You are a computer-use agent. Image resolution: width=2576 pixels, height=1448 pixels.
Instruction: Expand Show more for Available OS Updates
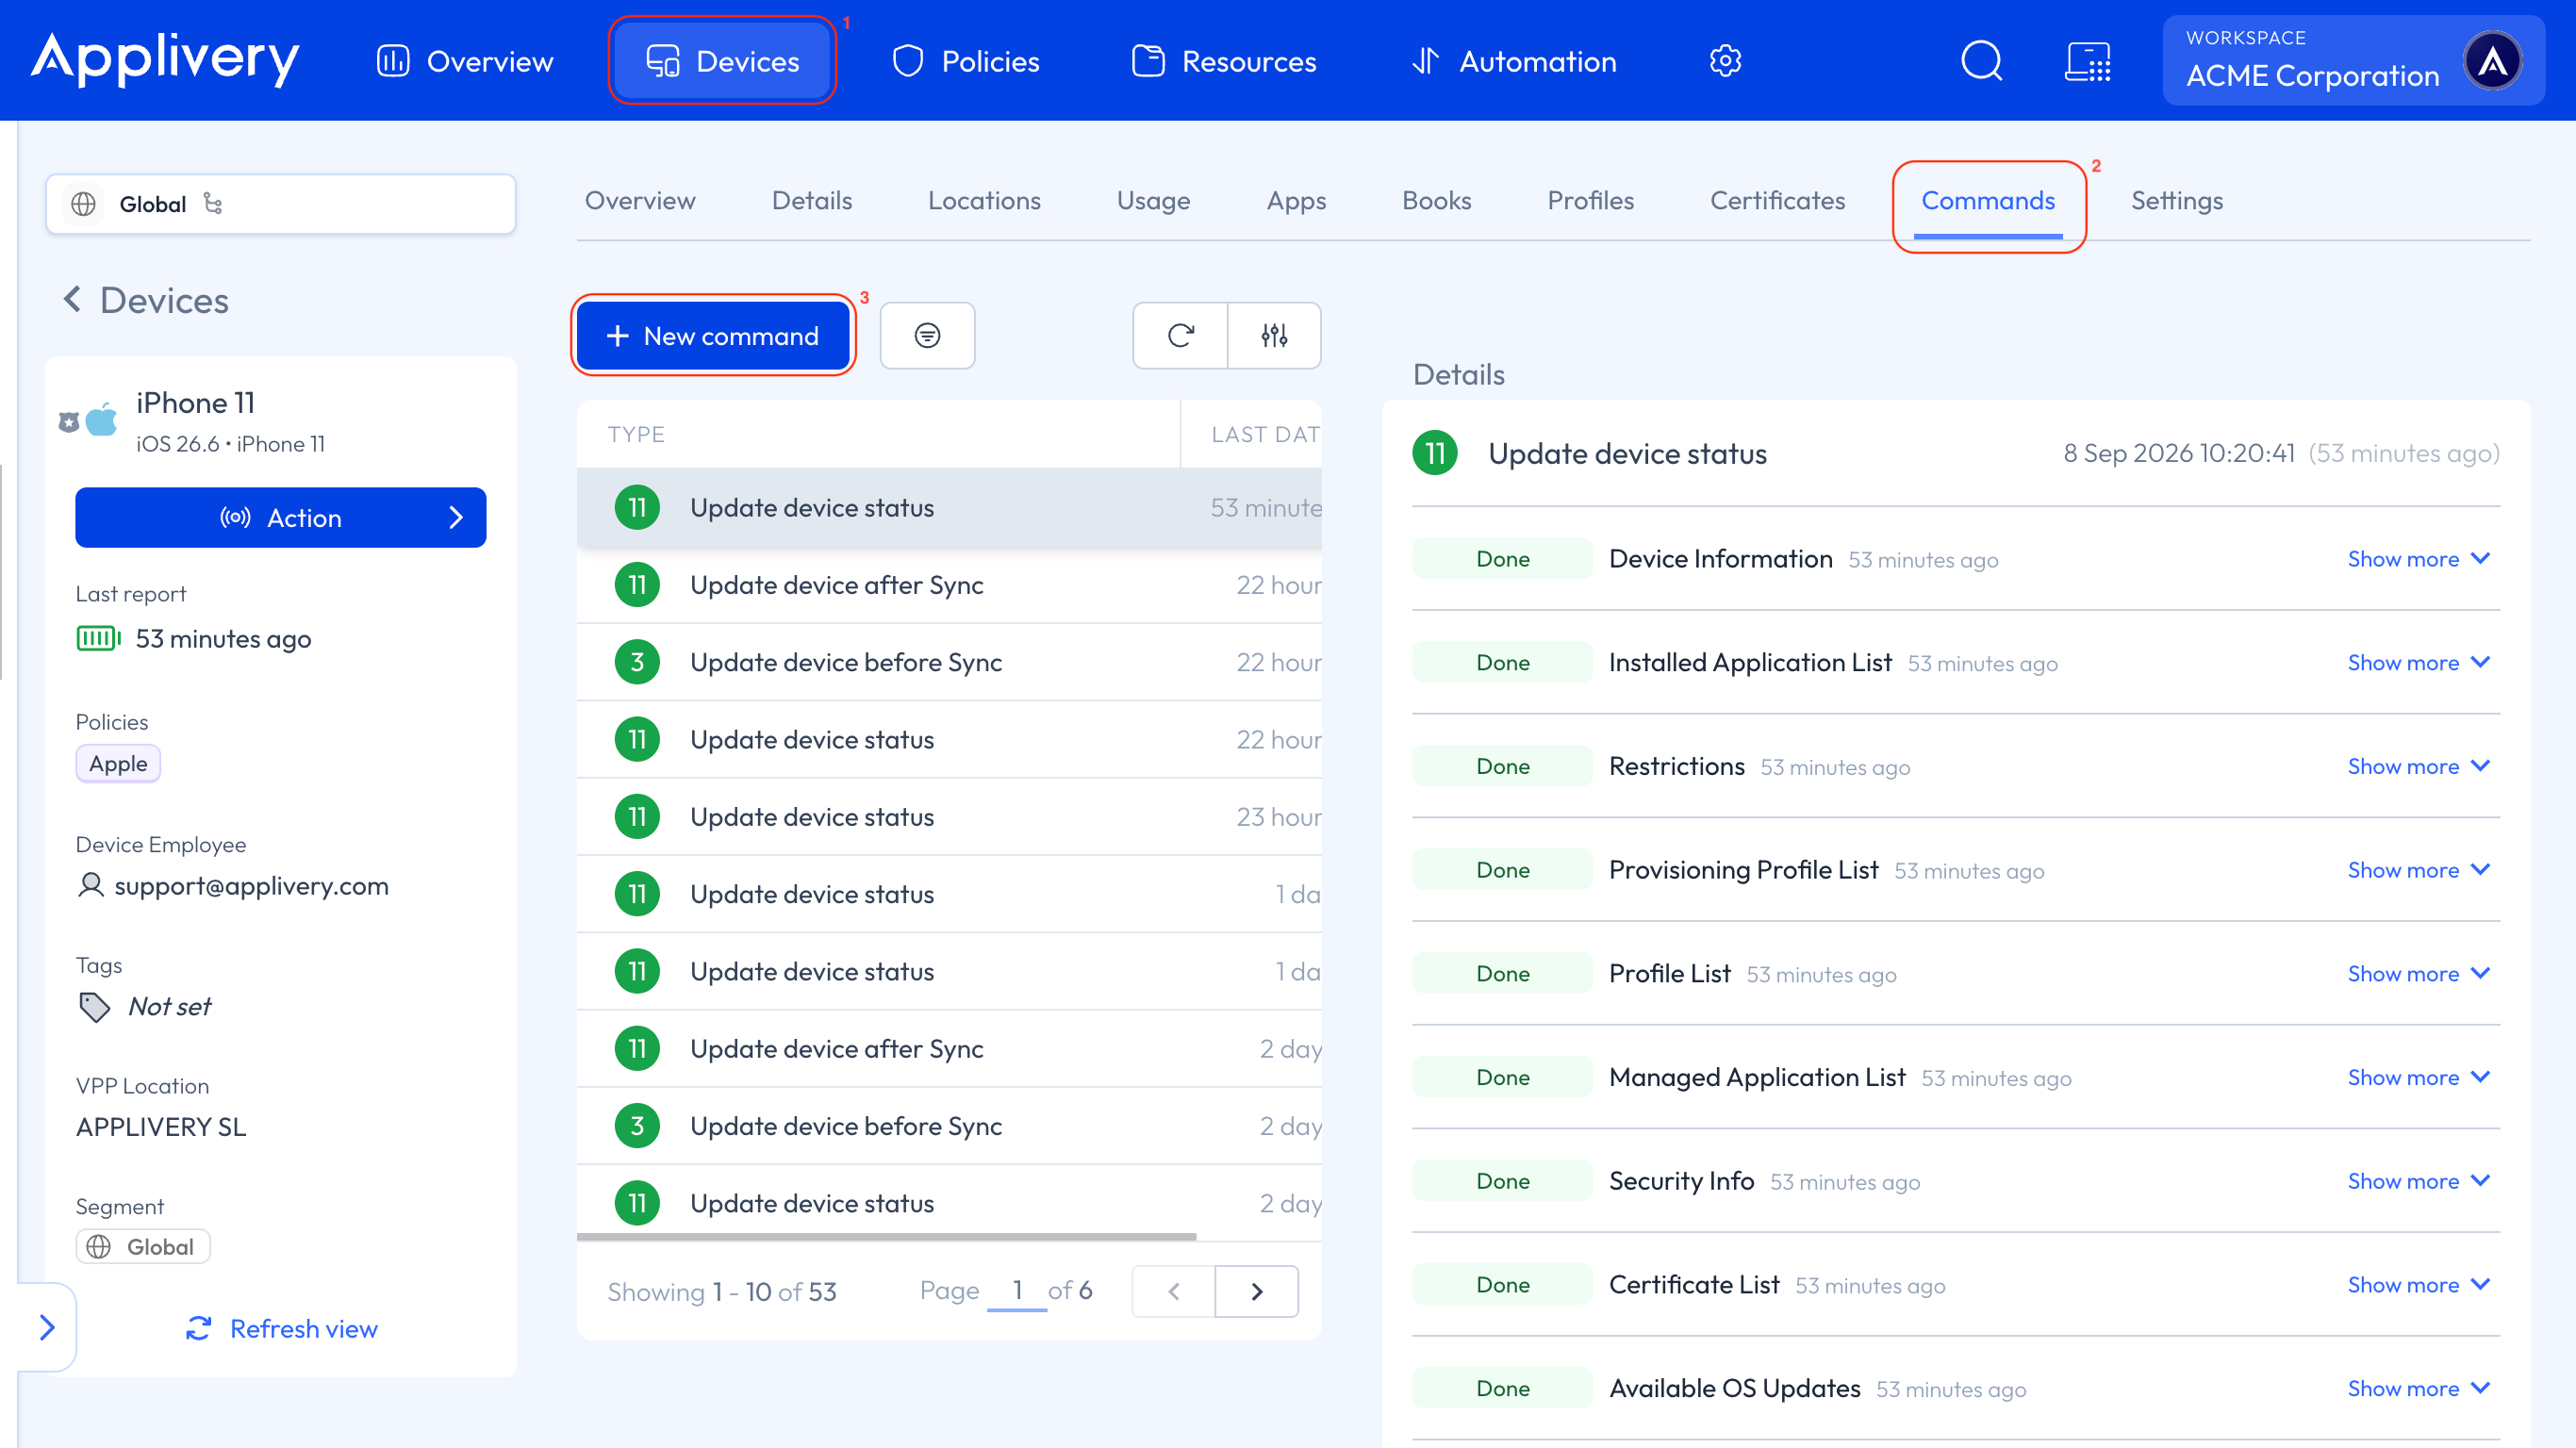(x=2418, y=1389)
